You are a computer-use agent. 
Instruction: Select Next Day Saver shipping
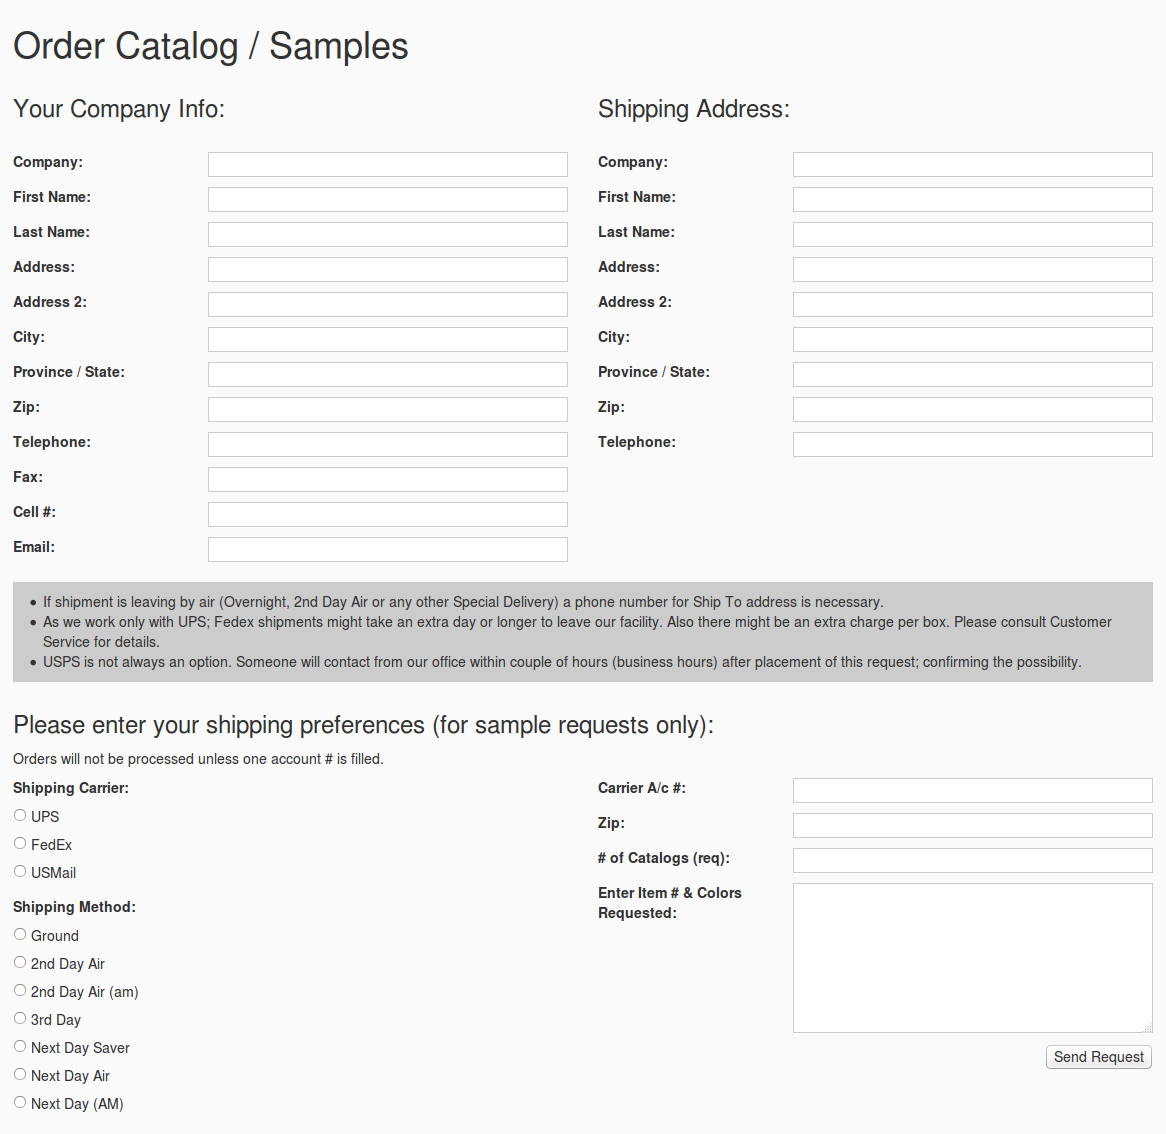(20, 1047)
